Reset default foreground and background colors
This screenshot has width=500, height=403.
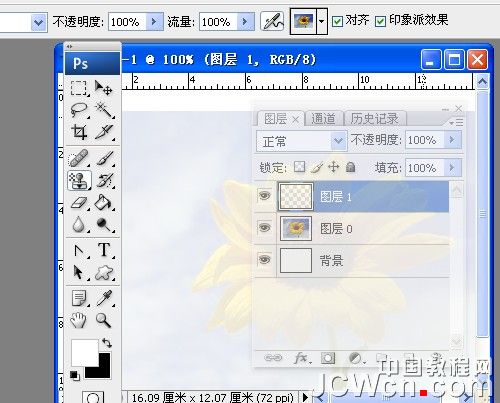(x=75, y=376)
